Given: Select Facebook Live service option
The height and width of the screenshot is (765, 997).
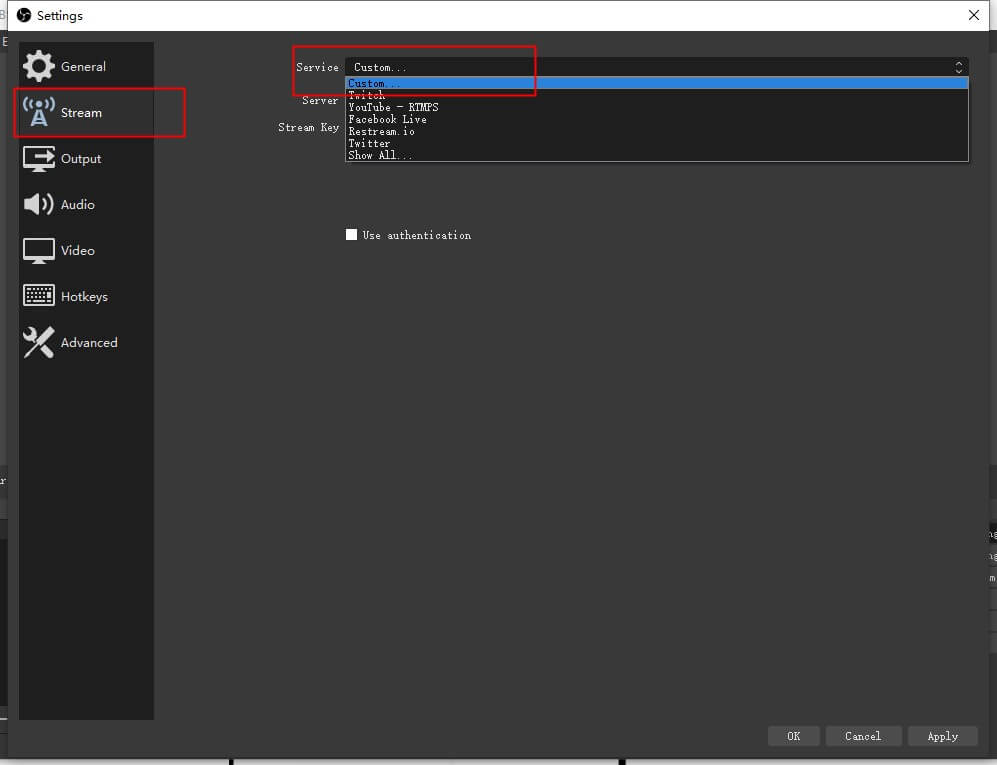Looking at the screenshot, I should coord(656,120).
